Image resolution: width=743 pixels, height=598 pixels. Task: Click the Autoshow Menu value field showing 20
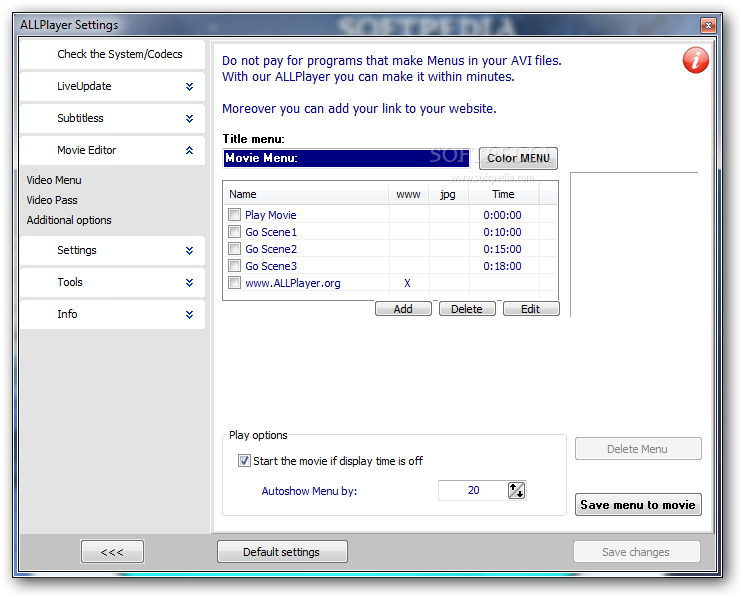point(473,490)
